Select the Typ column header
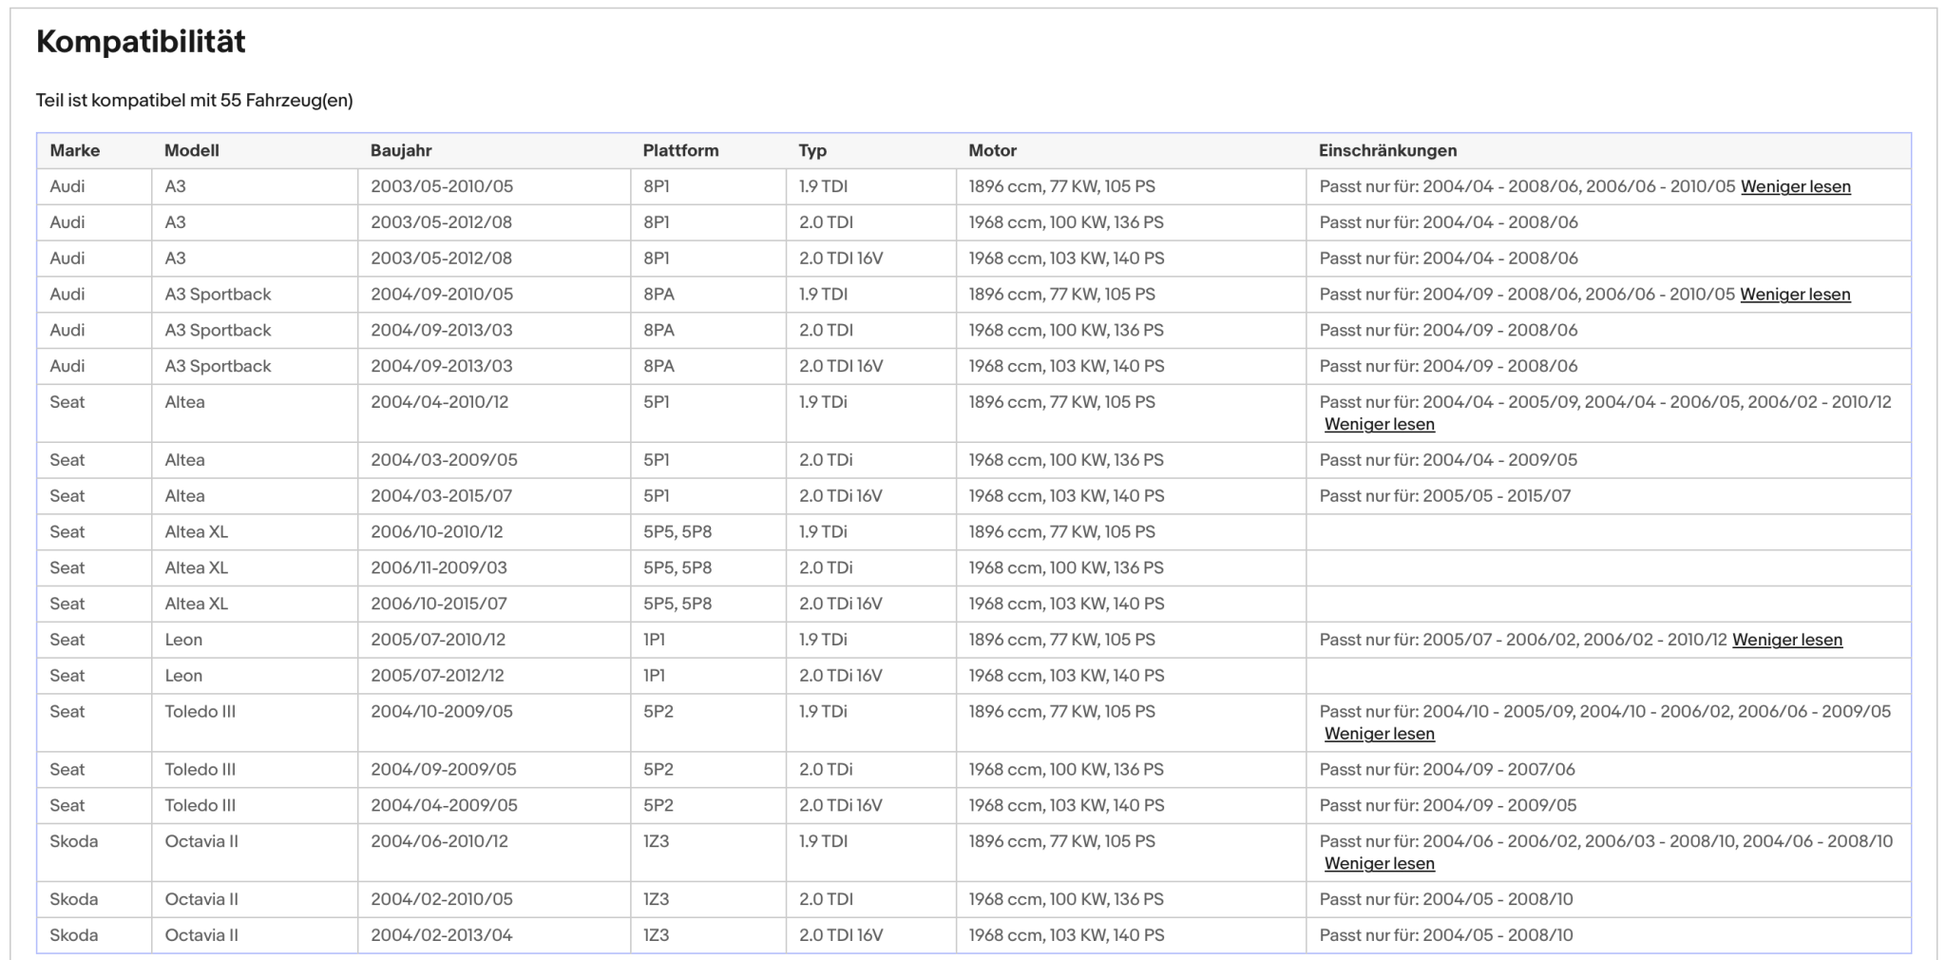The height and width of the screenshot is (960, 1946). click(x=812, y=151)
